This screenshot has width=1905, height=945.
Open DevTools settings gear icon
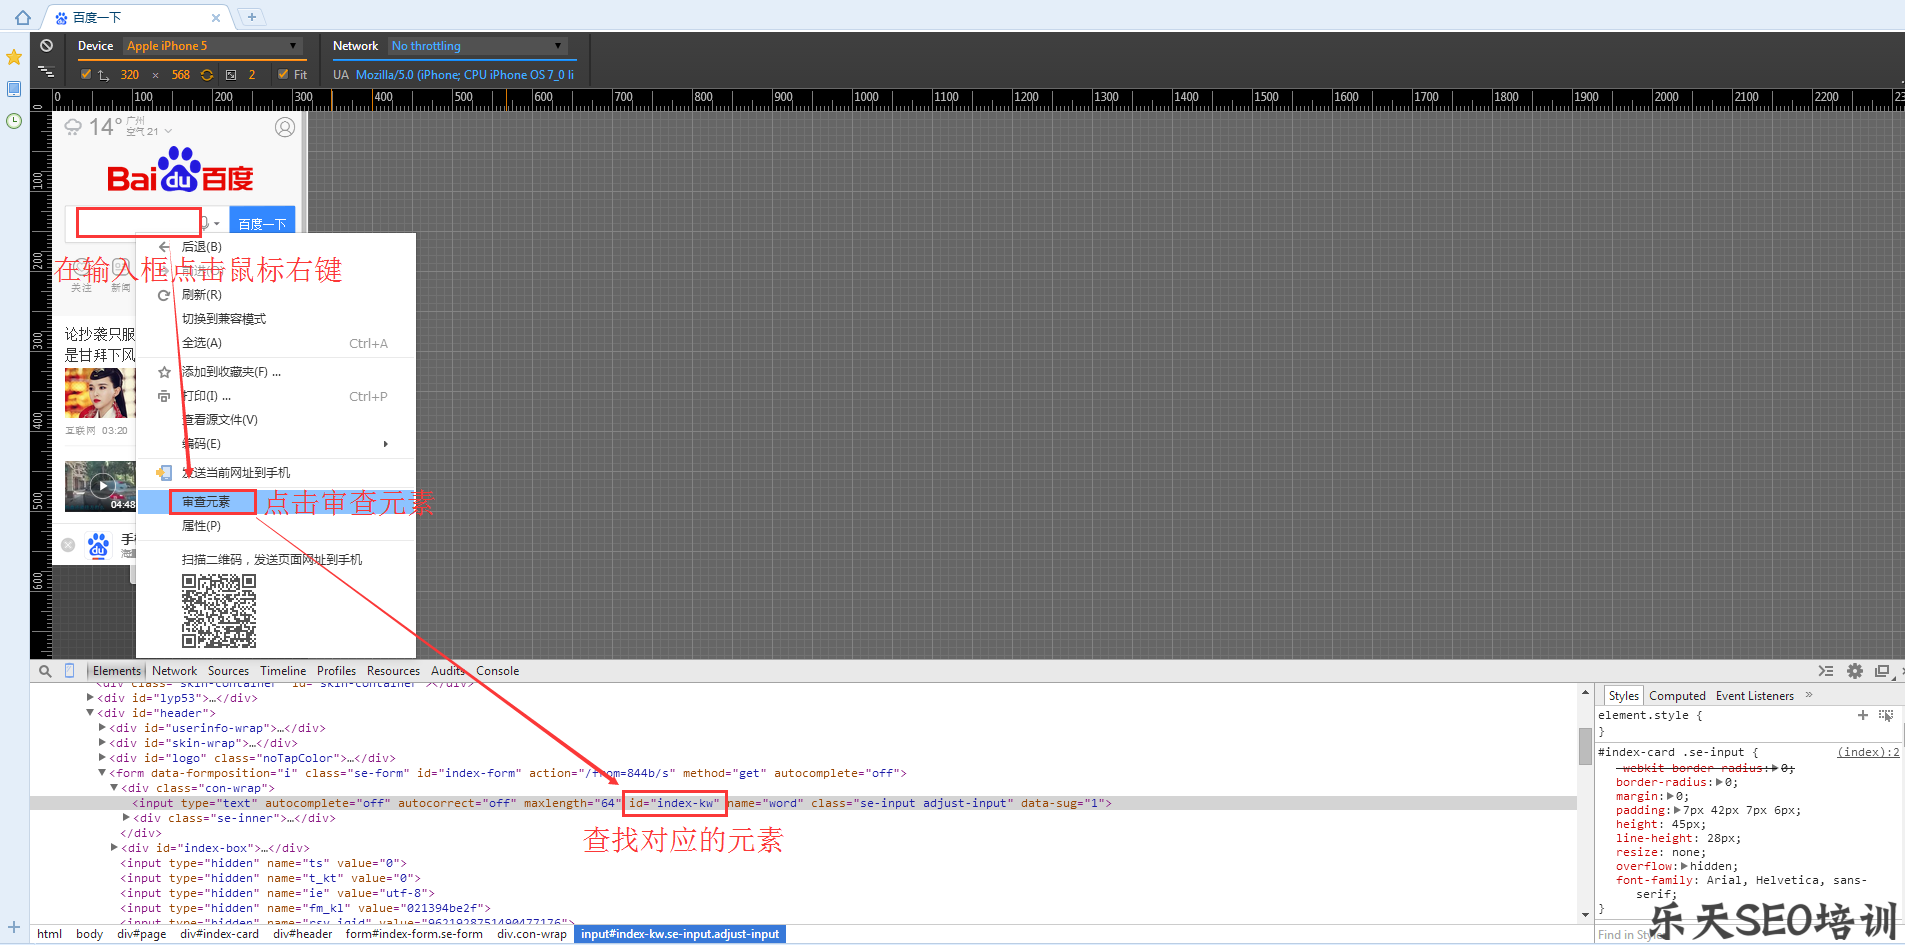pyautogui.click(x=1855, y=671)
